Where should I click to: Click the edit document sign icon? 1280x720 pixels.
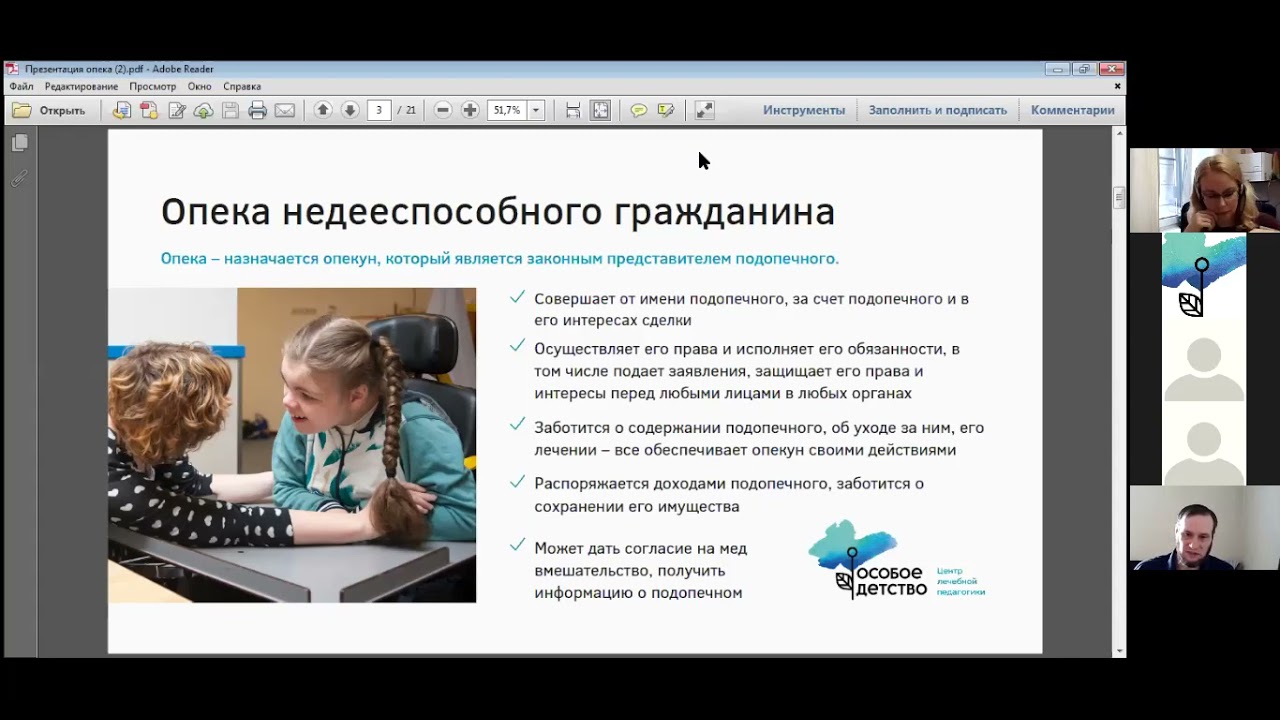click(x=177, y=110)
